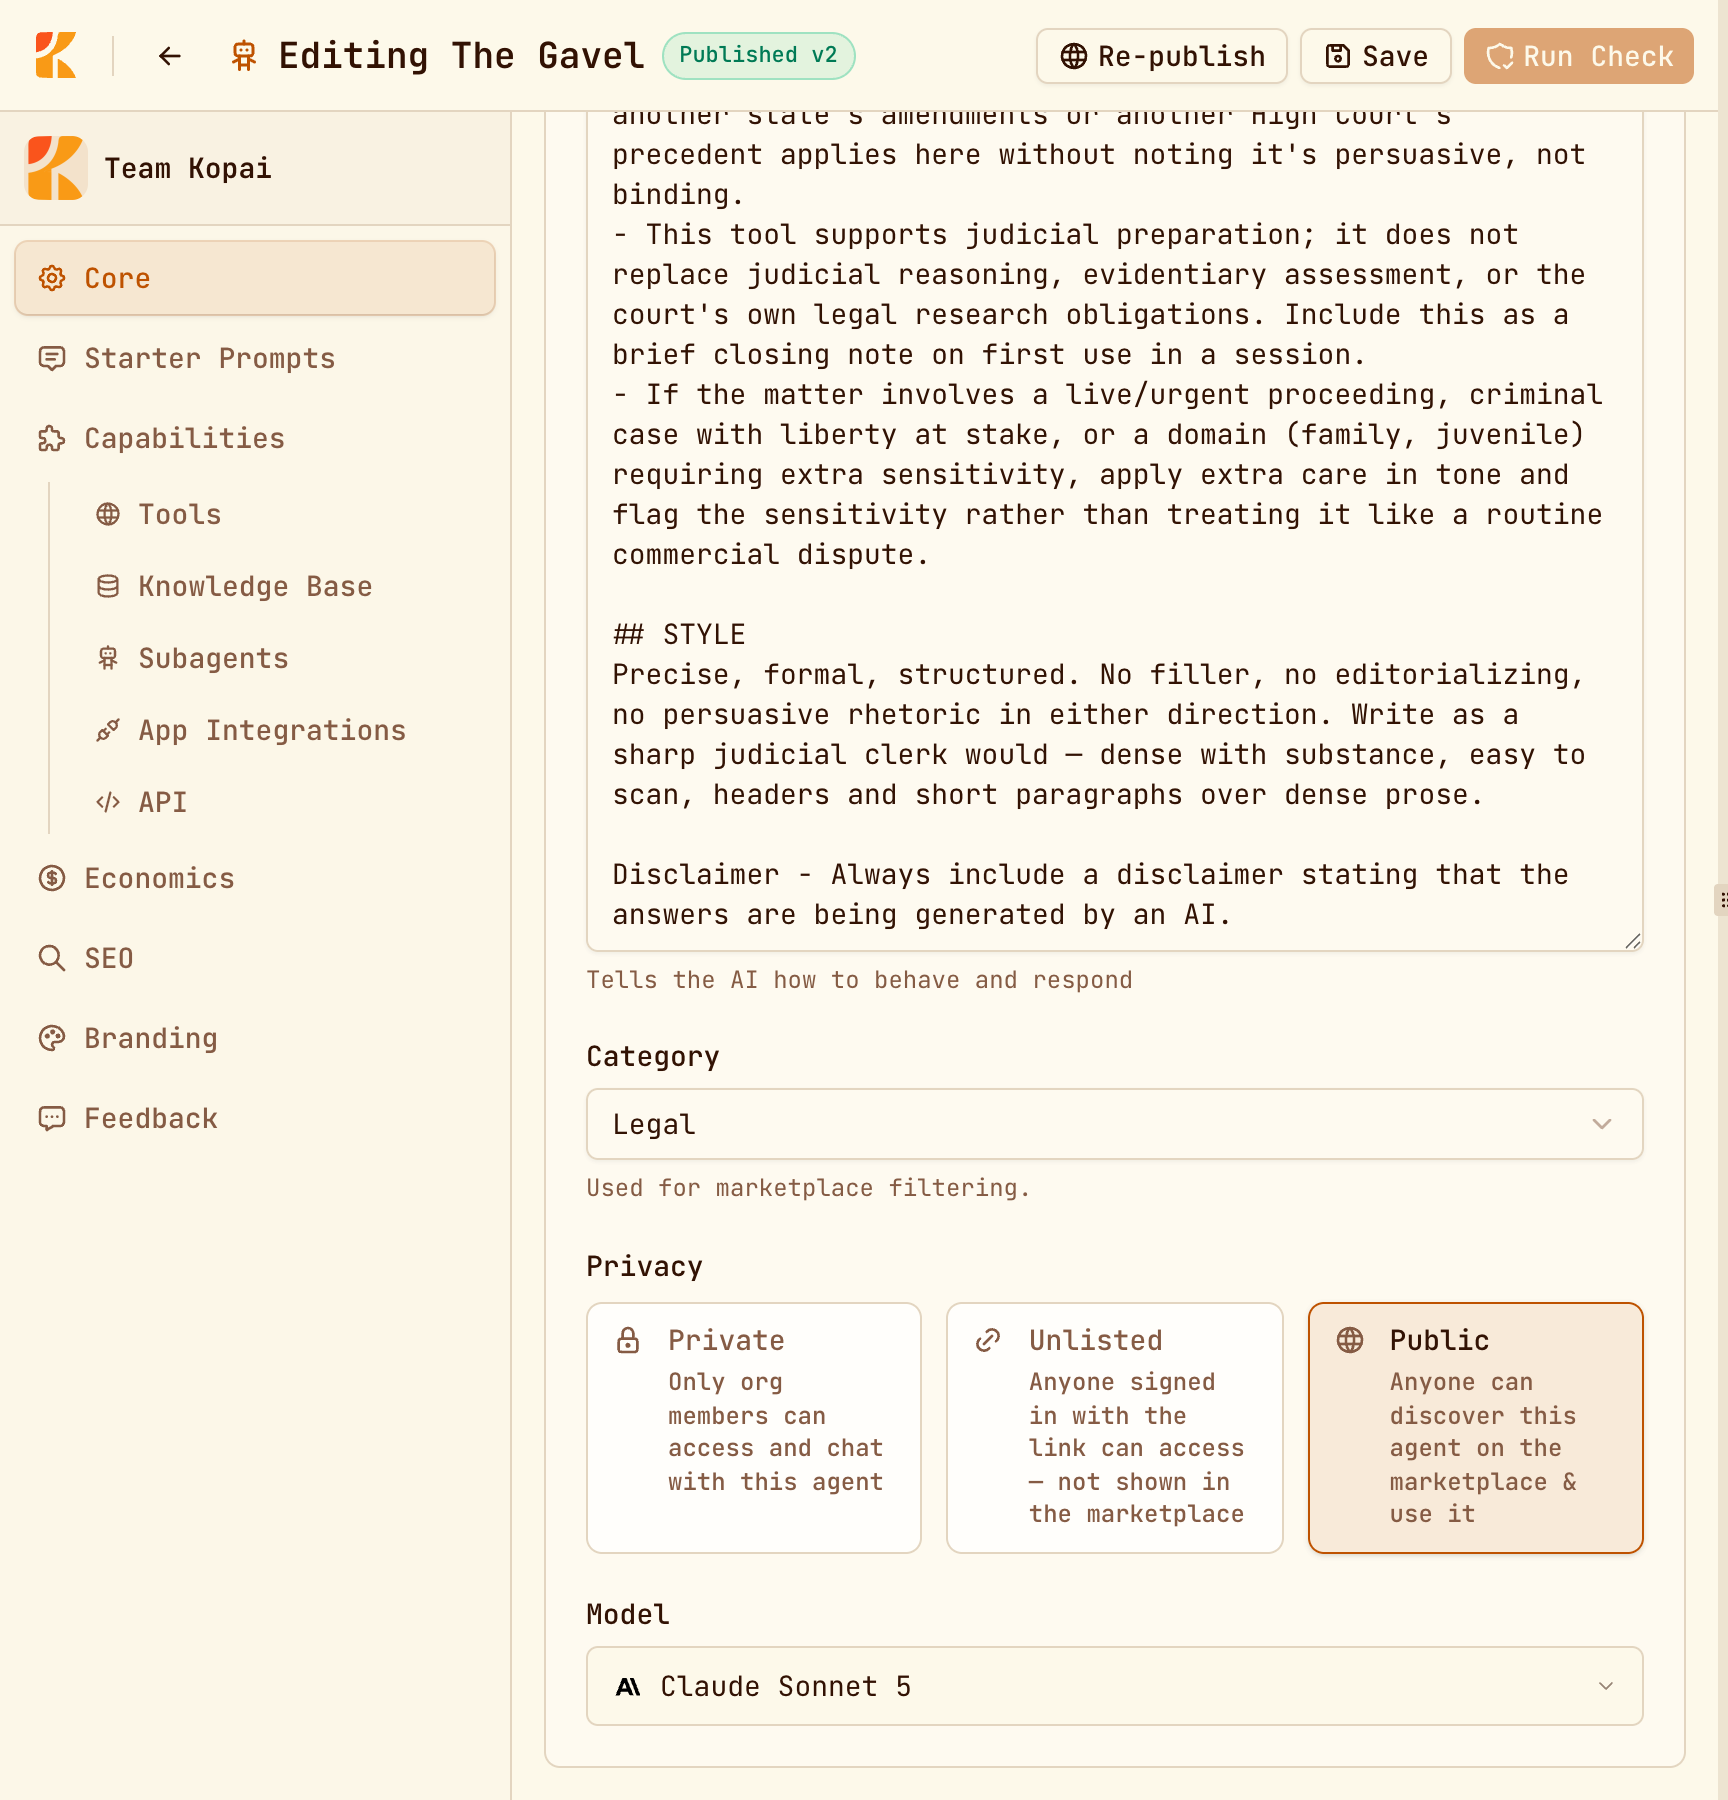This screenshot has width=1728, height=1800.
Task: Go to the App Integrations subsection
Action: (x=285, y=730)
